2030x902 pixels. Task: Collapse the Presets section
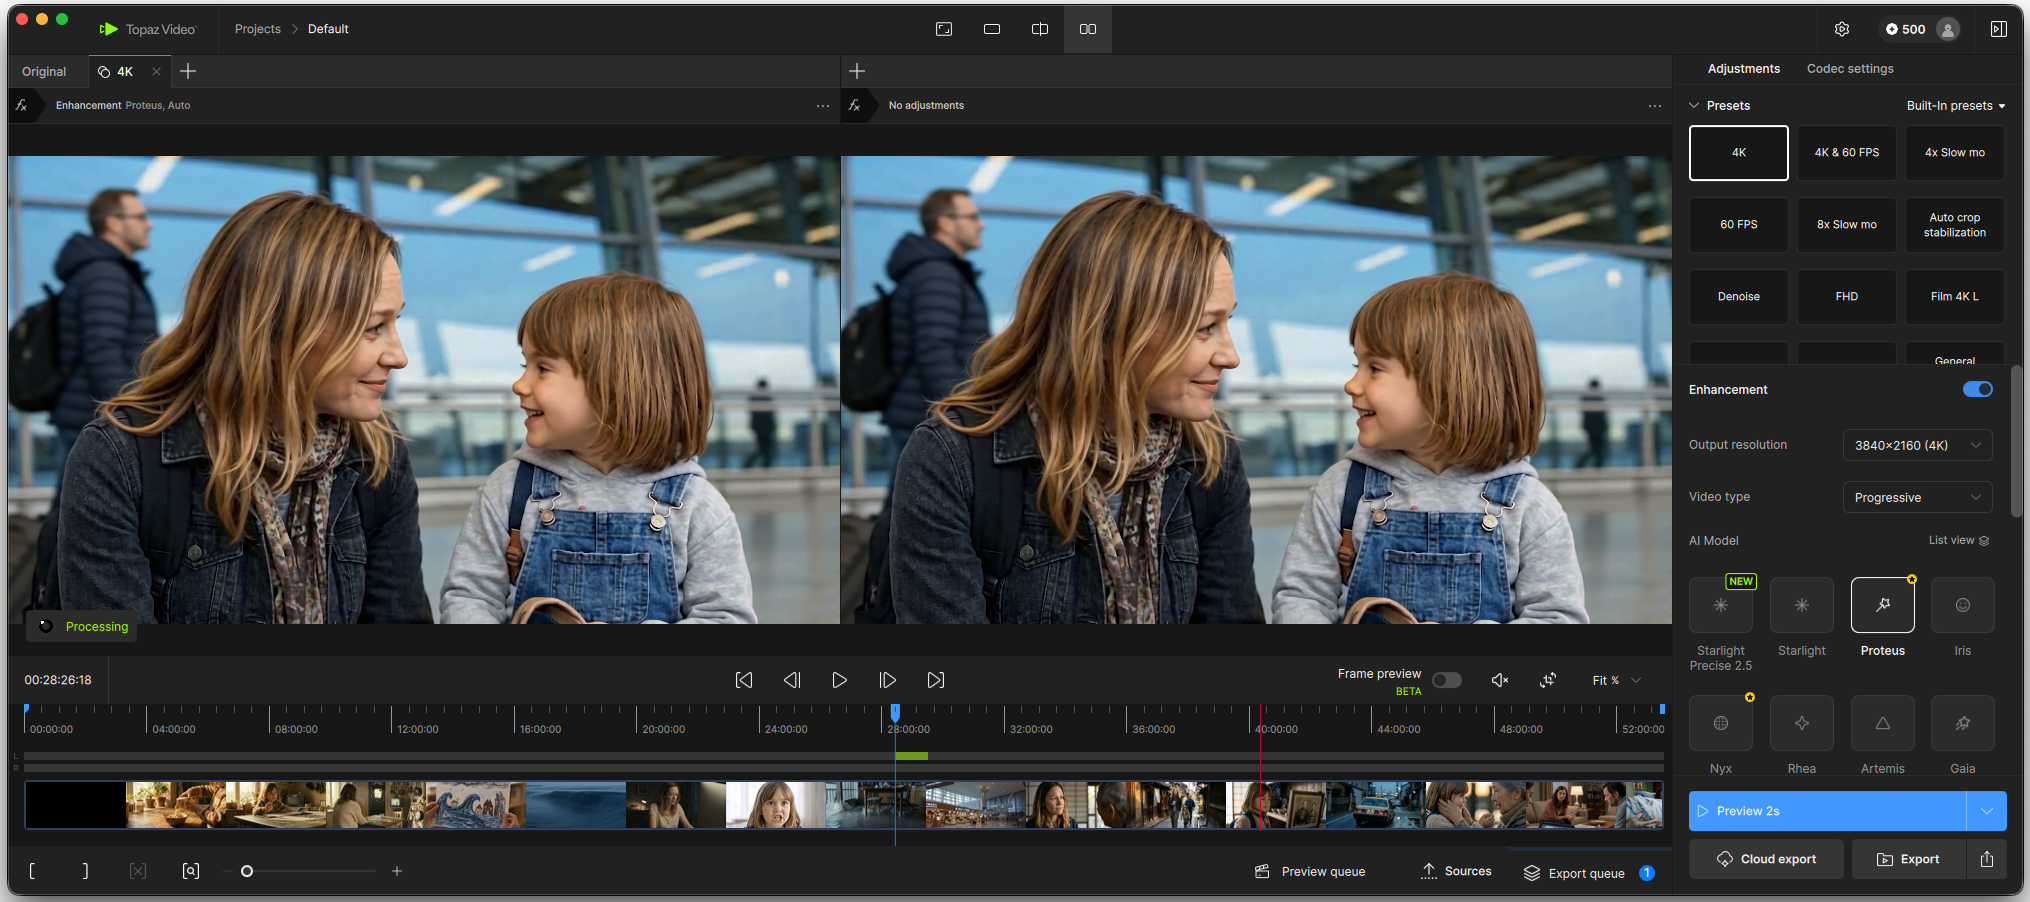1694,106
